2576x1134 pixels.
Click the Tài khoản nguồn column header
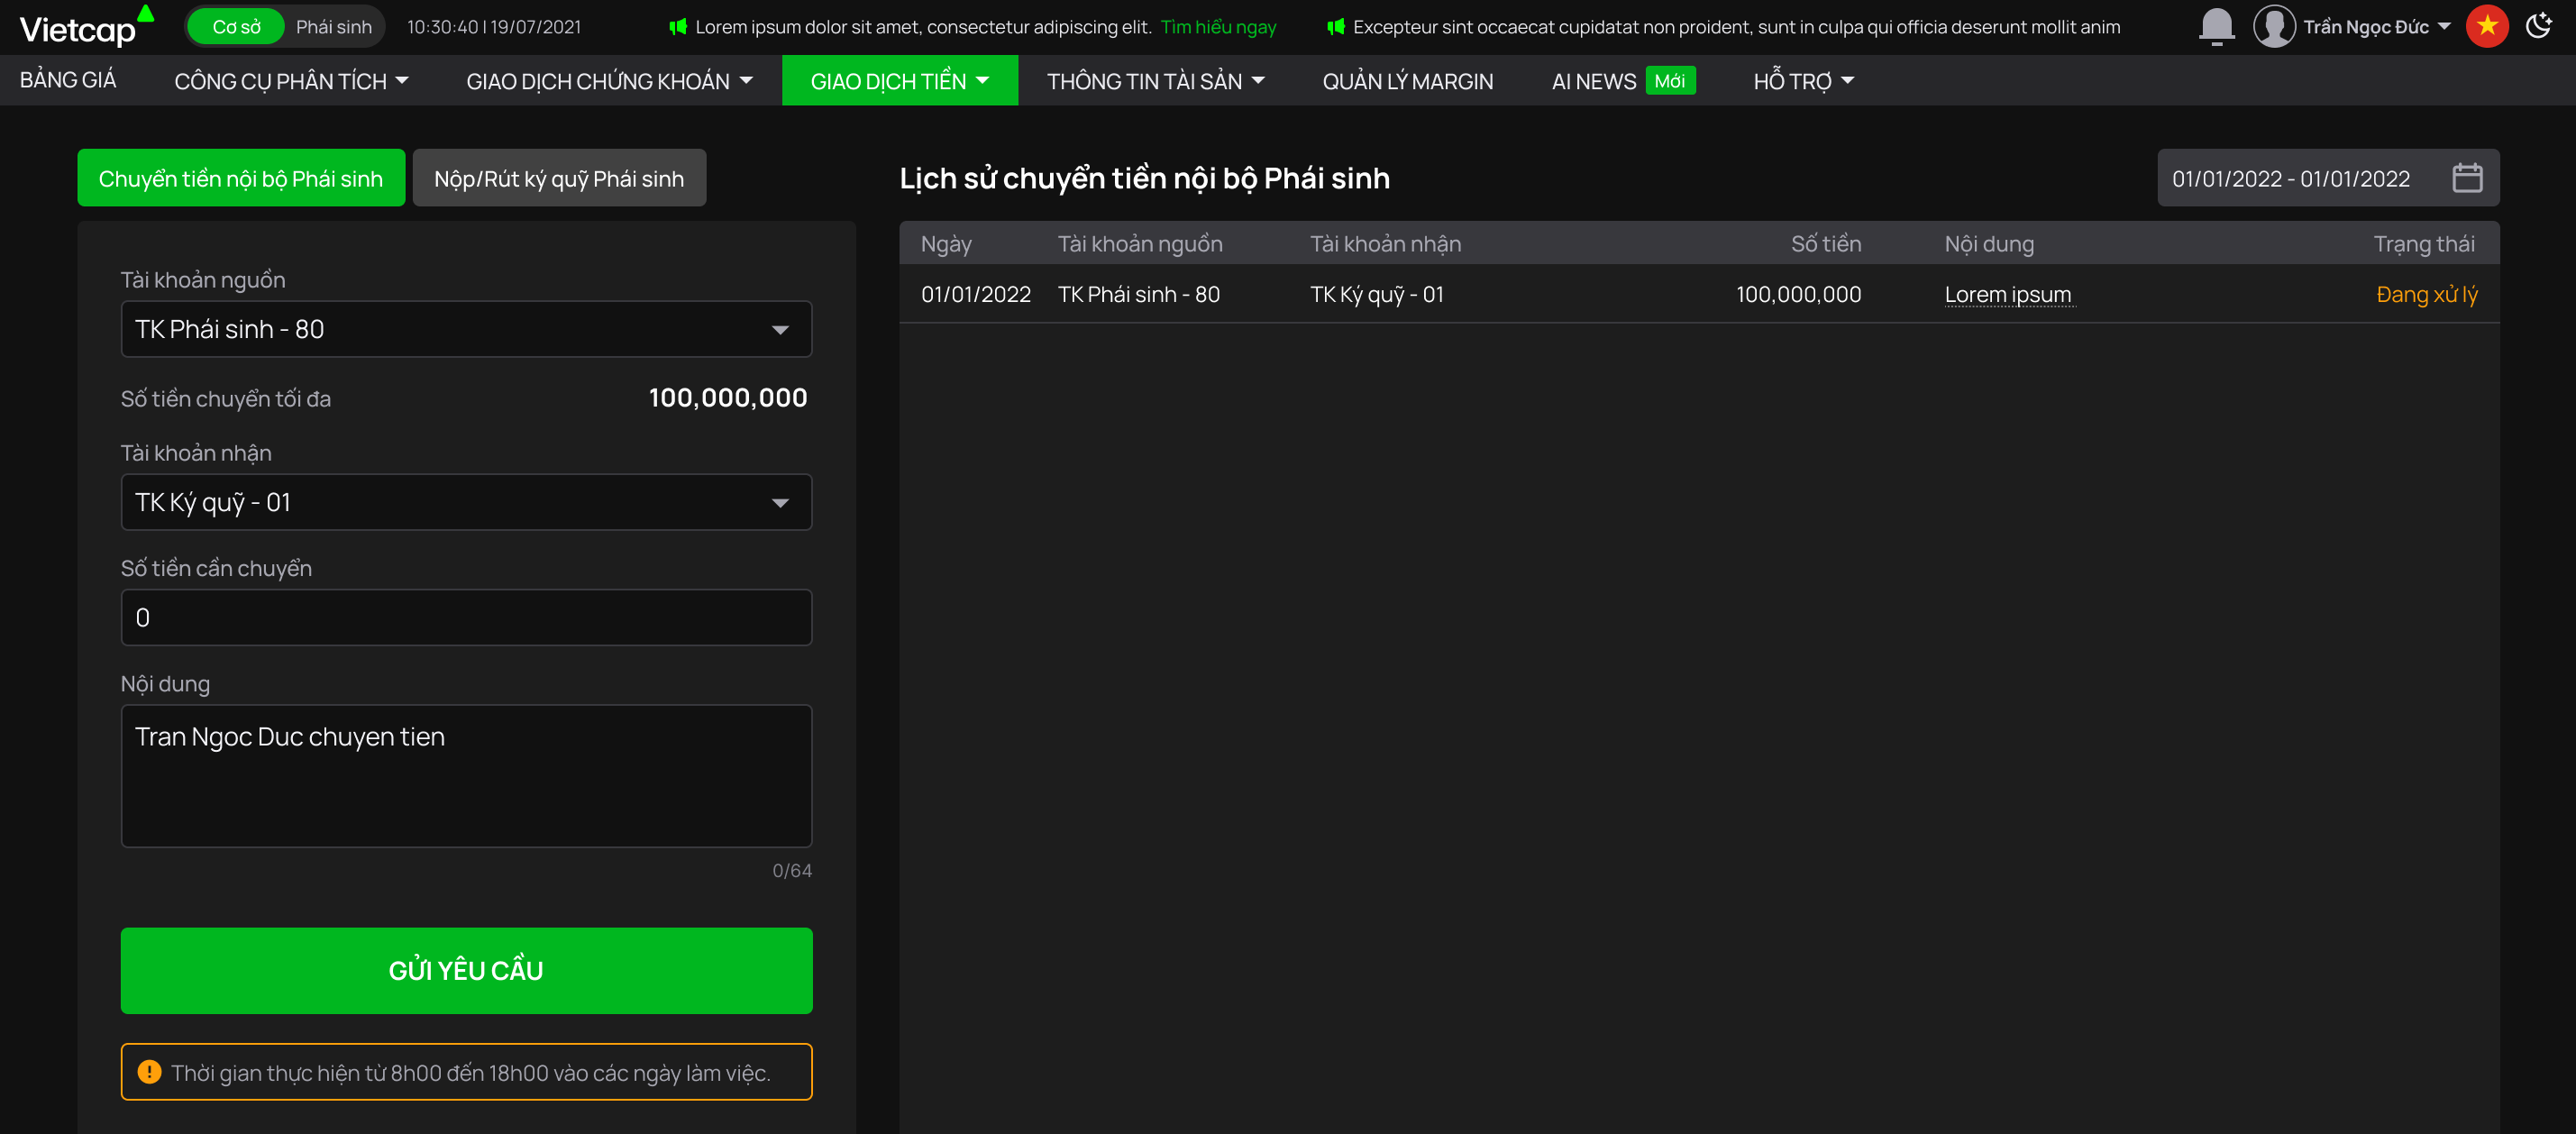tap(1140, 243)
